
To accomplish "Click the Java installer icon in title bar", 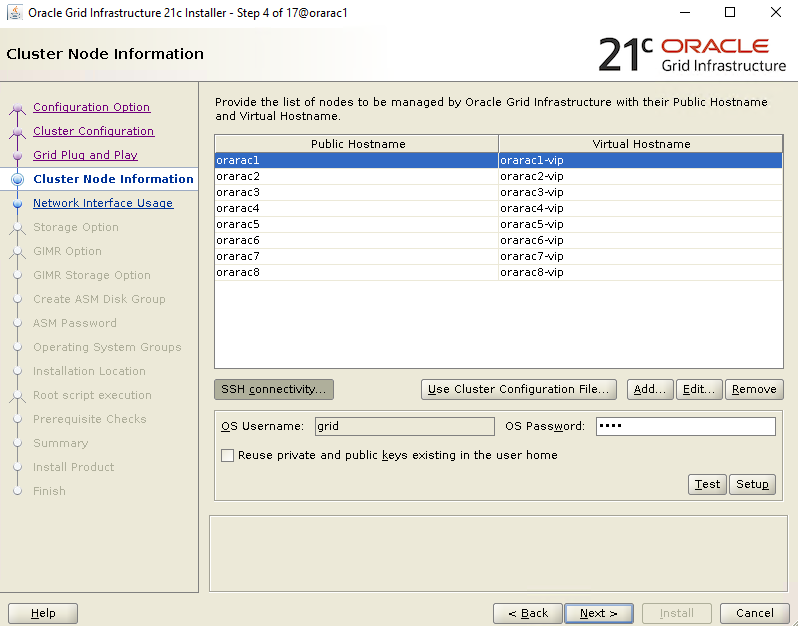I will [14, 12].
